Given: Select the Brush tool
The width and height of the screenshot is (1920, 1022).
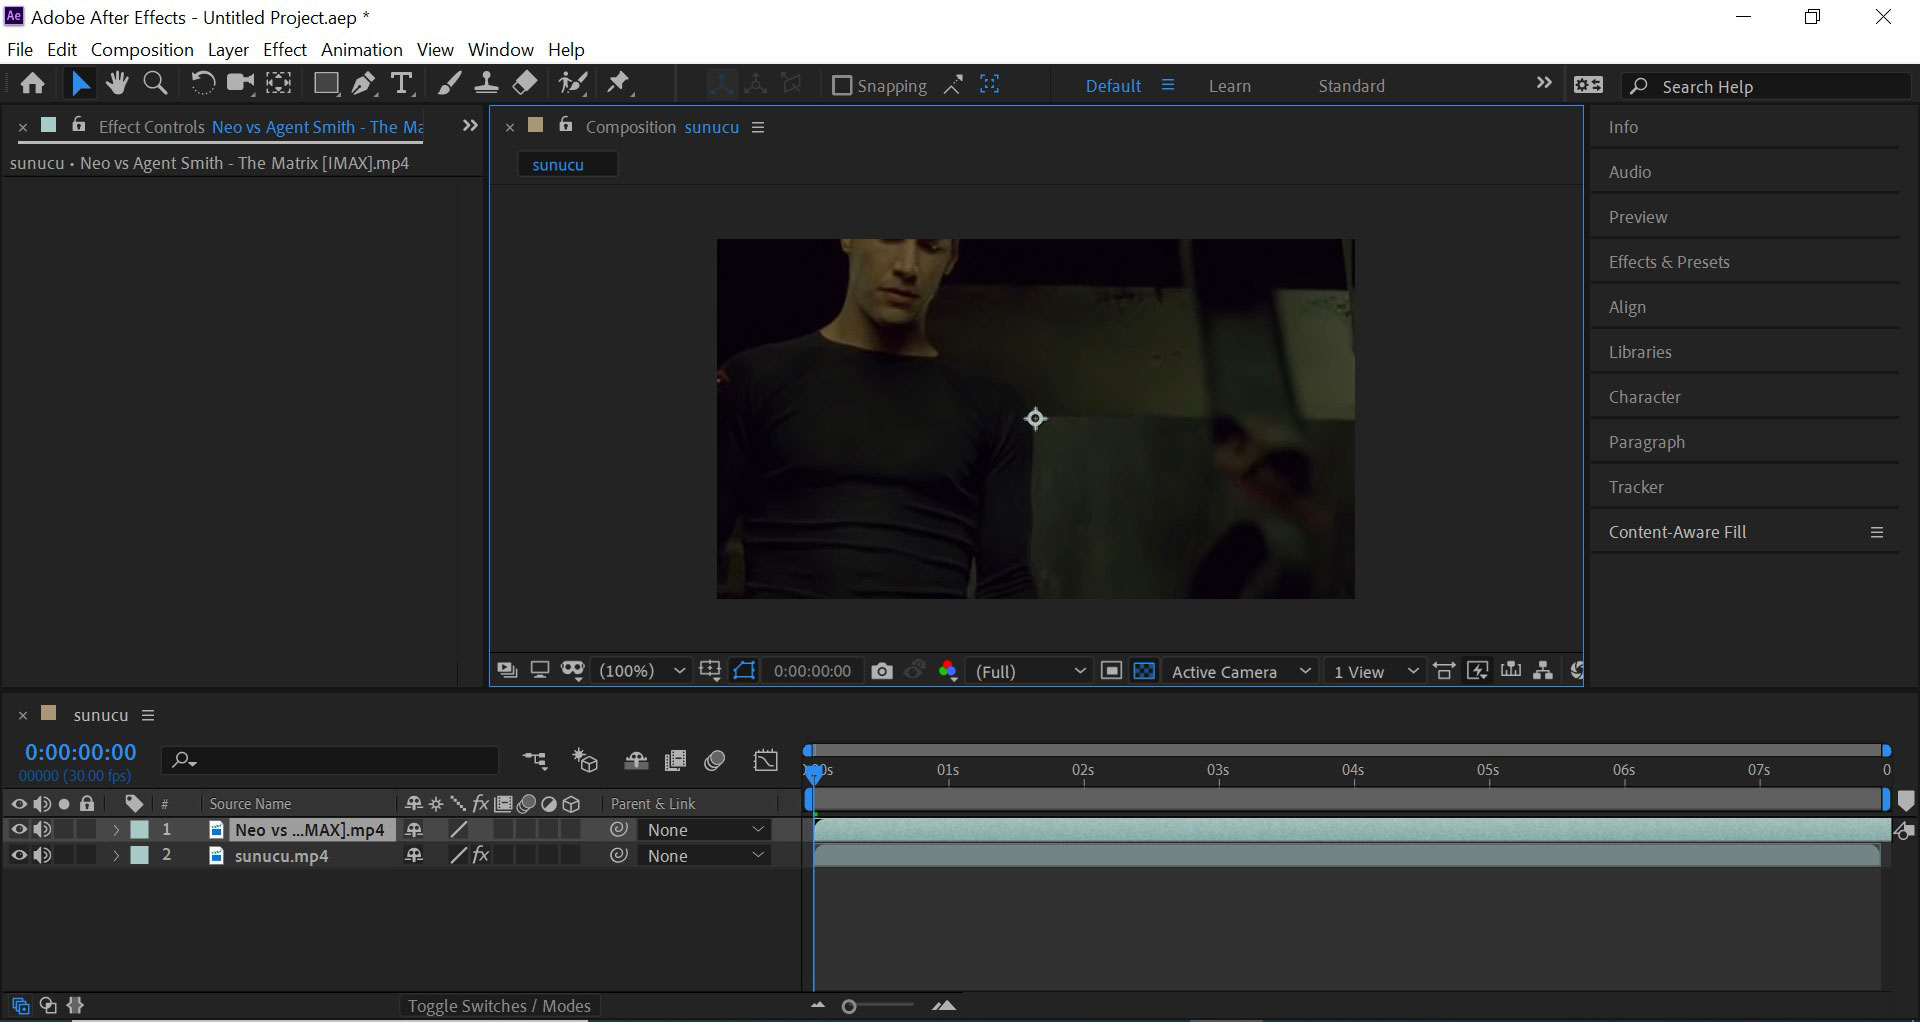Looking at the screenshot, I should pos(449,84).
